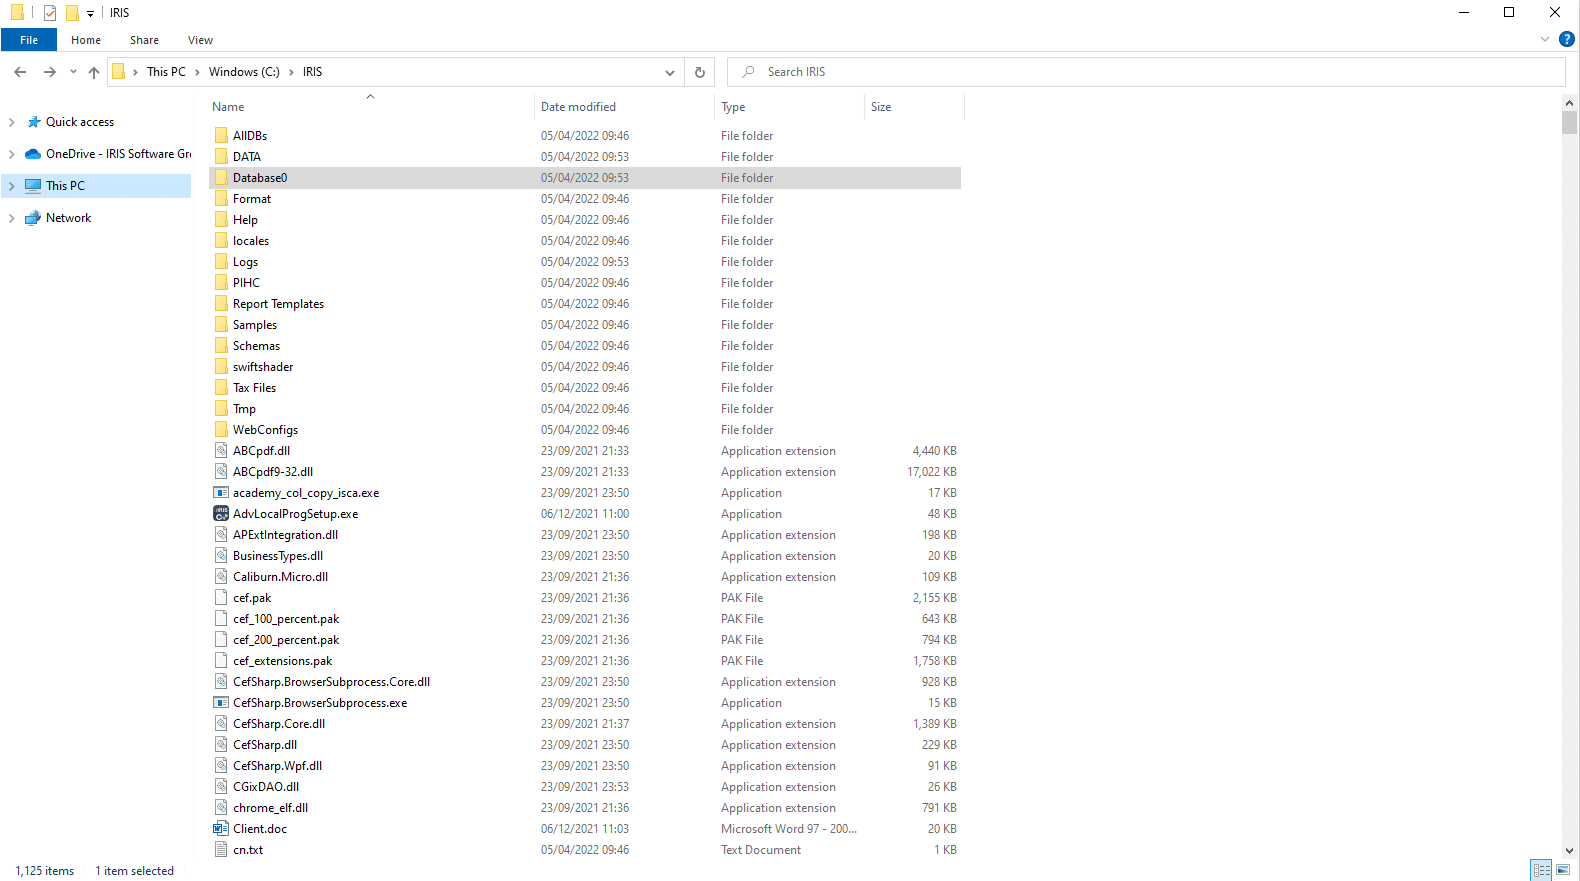Select the academy_col_copy_isca.exe icon
The height and width of the screenshot is (881, 1580).
pyautogui.click(x=221, y=492)
